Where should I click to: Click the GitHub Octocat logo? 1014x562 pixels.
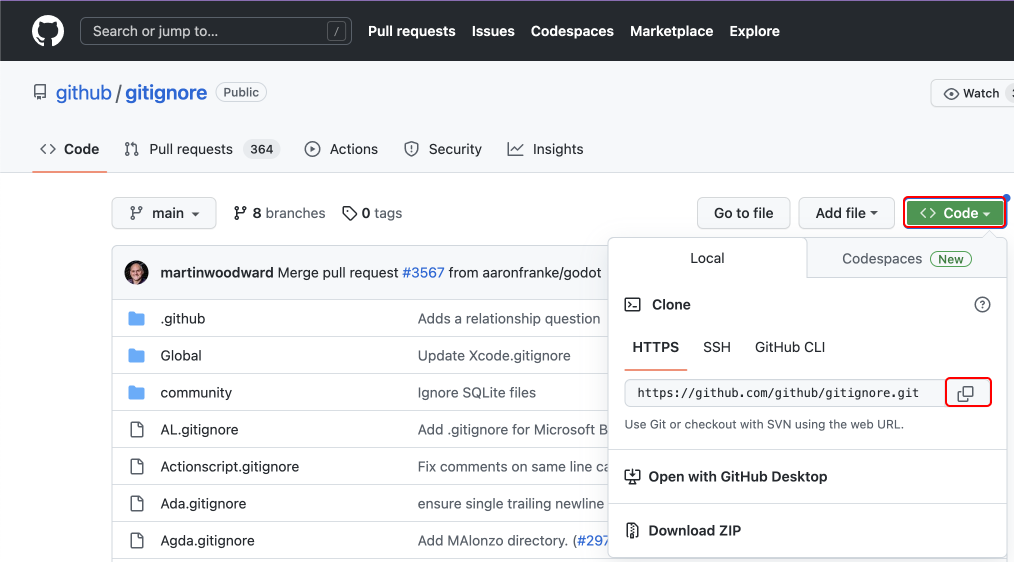pyautogui.click(x=48, y=31)
